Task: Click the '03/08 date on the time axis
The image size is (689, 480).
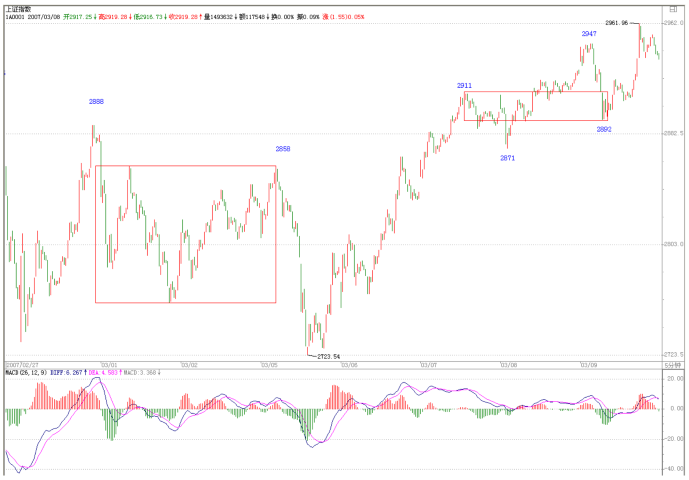Action: (x=508, y=365)
